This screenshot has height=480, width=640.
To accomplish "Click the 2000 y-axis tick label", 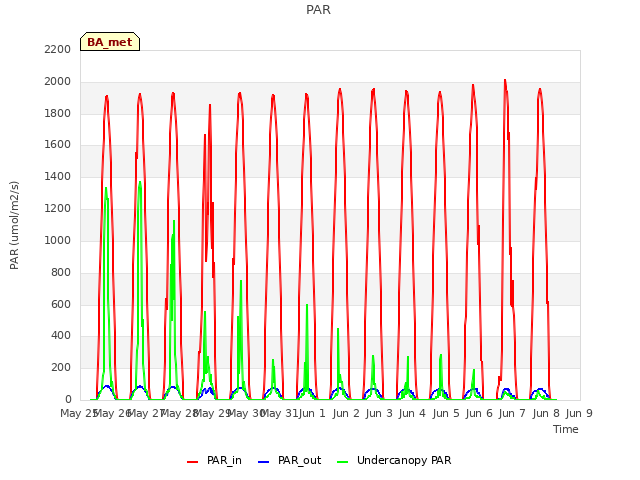I will click(58, 81).
